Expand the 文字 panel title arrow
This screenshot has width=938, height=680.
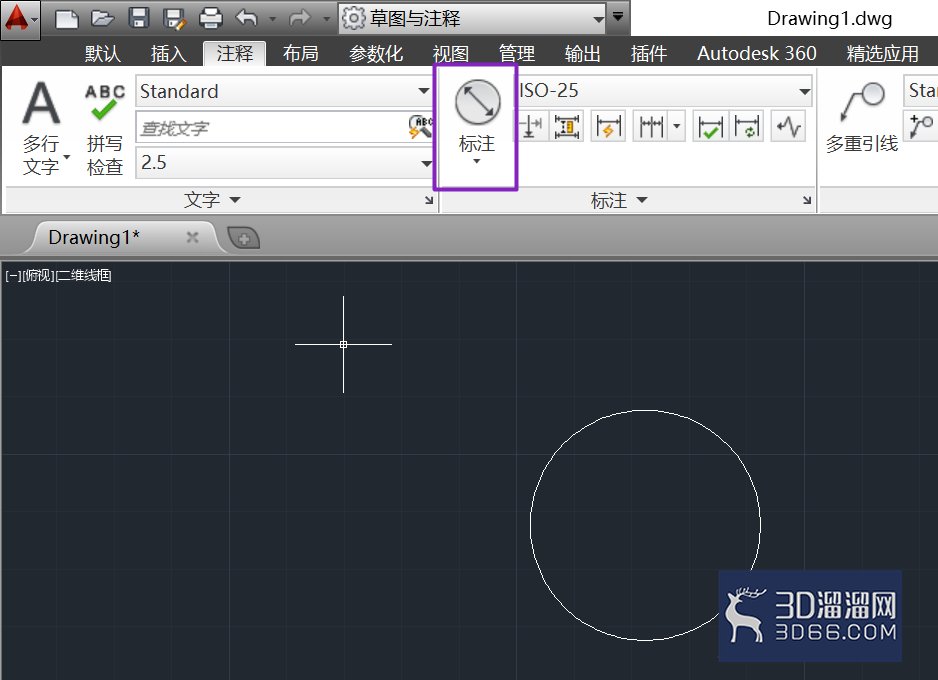(234, 200)
